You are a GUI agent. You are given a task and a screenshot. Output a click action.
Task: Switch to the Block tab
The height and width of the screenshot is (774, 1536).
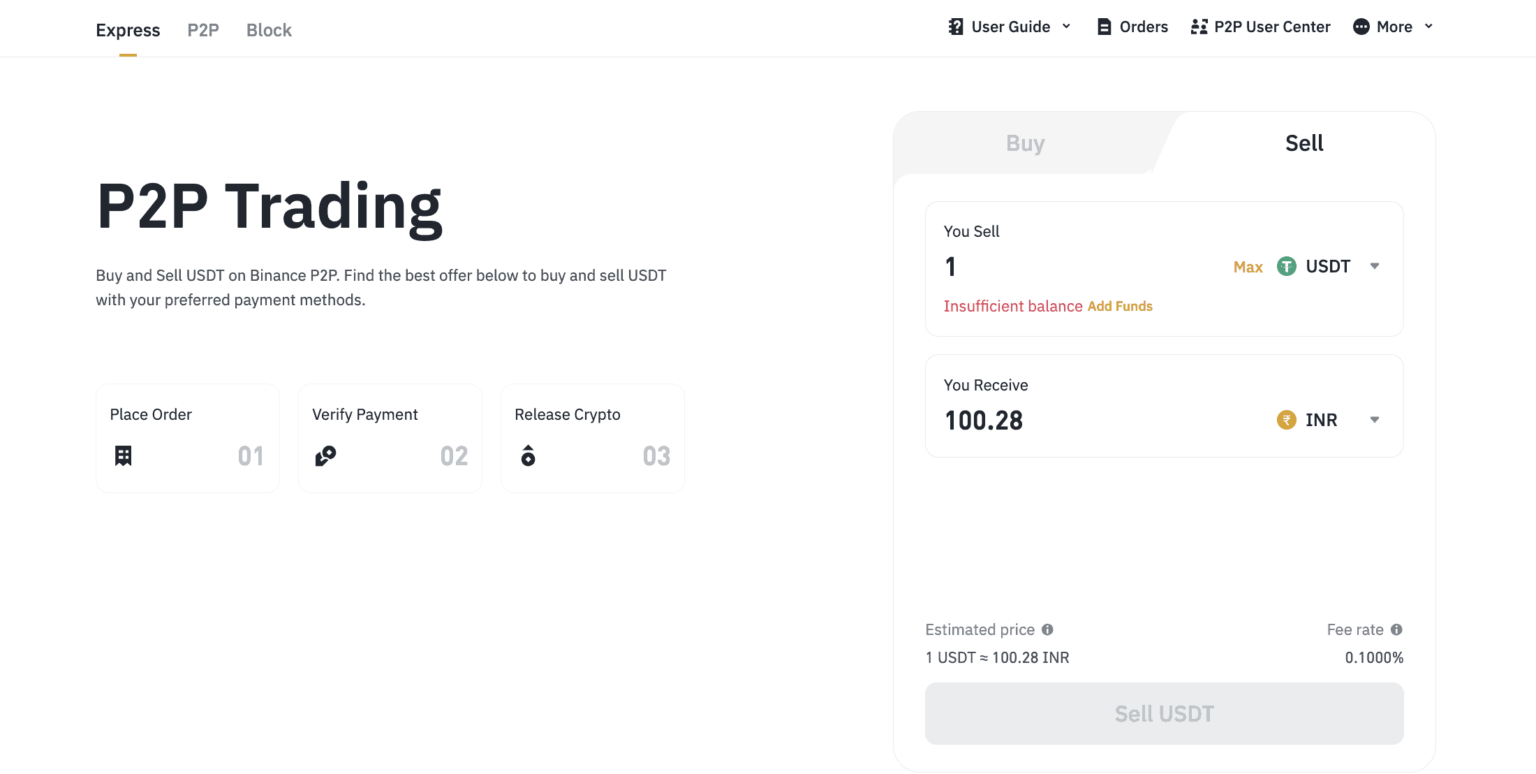pyautogui.click(x=268, y=30)
